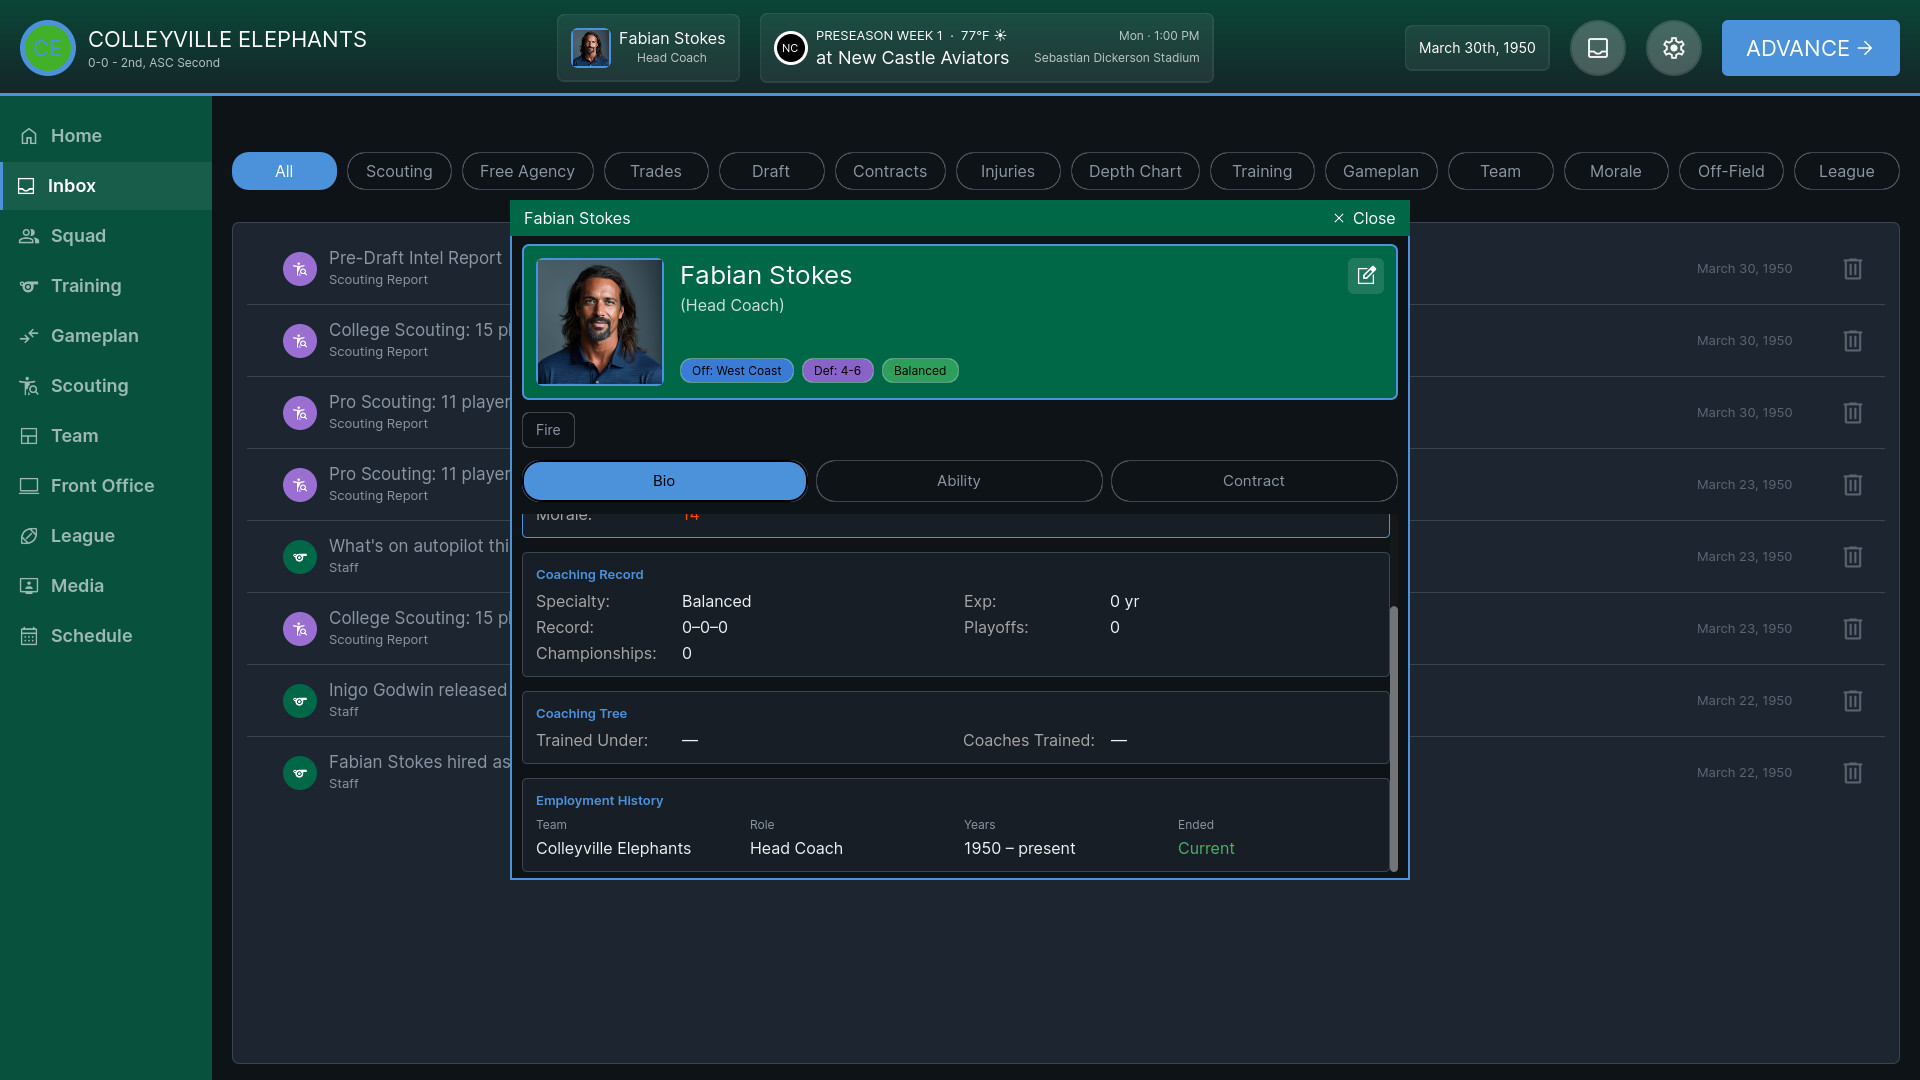Open Front Office in the sidebar
Viewport: 1920px width, 1080px height.
point(106,486)
